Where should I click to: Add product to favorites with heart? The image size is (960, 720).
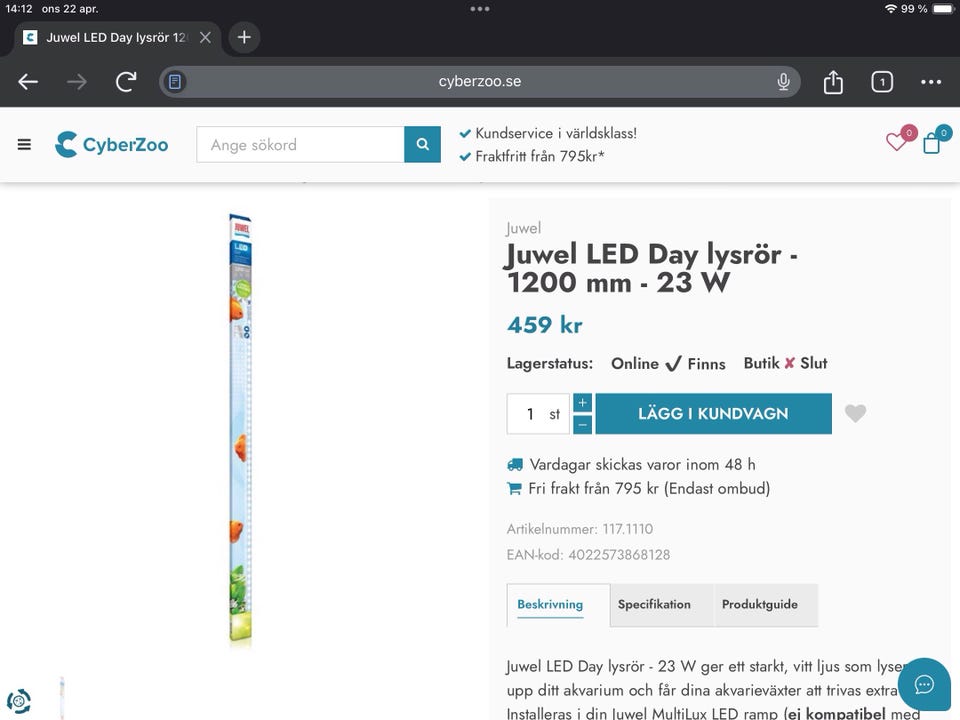click(855, 413)
